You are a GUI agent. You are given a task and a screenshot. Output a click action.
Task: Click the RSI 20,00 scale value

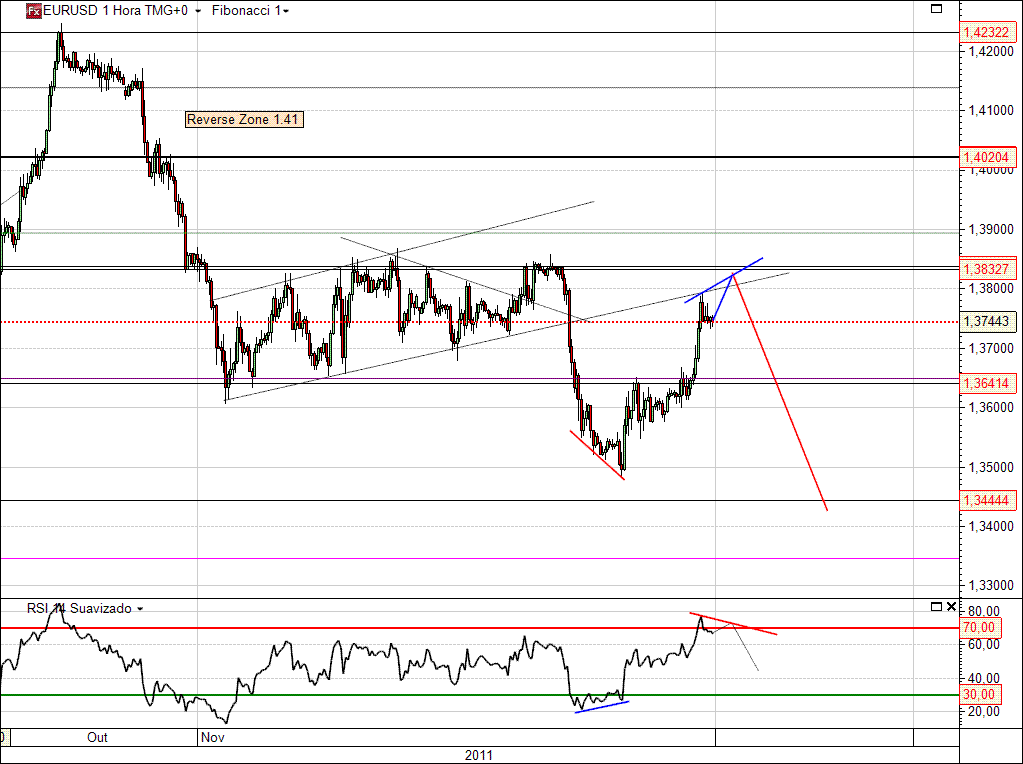[984, 712]
